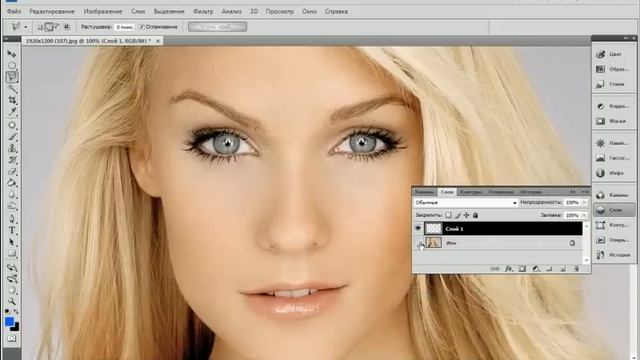Open the Фильтр menu
This screenshot has height=360, width=640.
(203, 11)
